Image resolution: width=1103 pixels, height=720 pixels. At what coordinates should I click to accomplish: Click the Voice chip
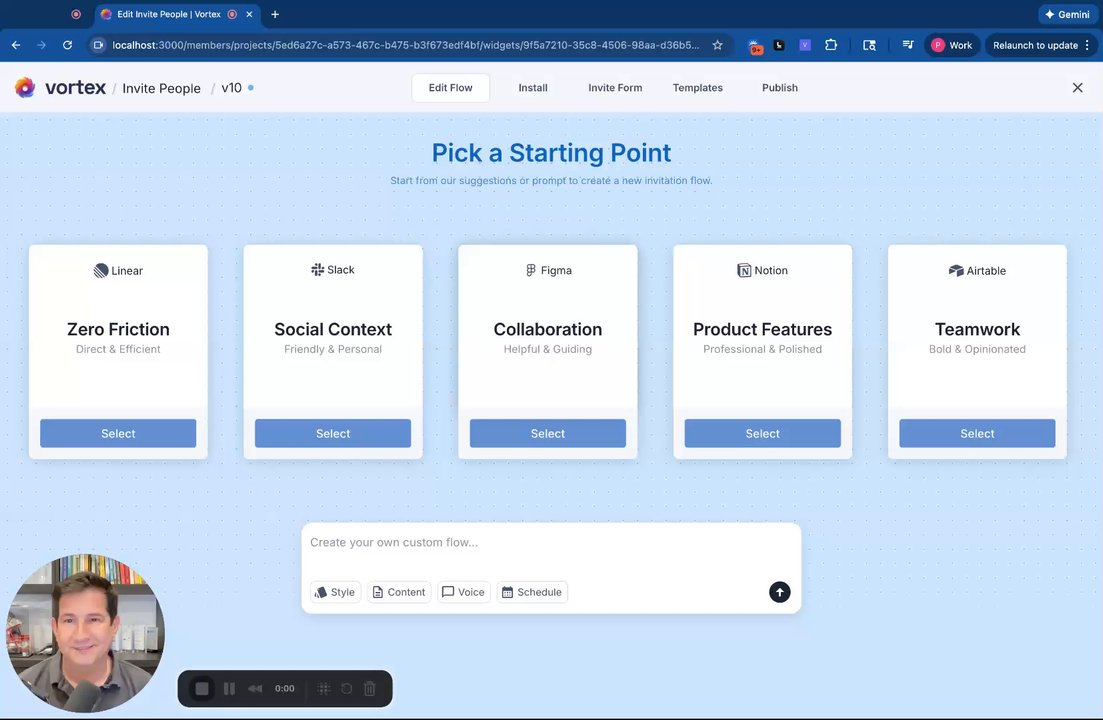click(464, 592)
